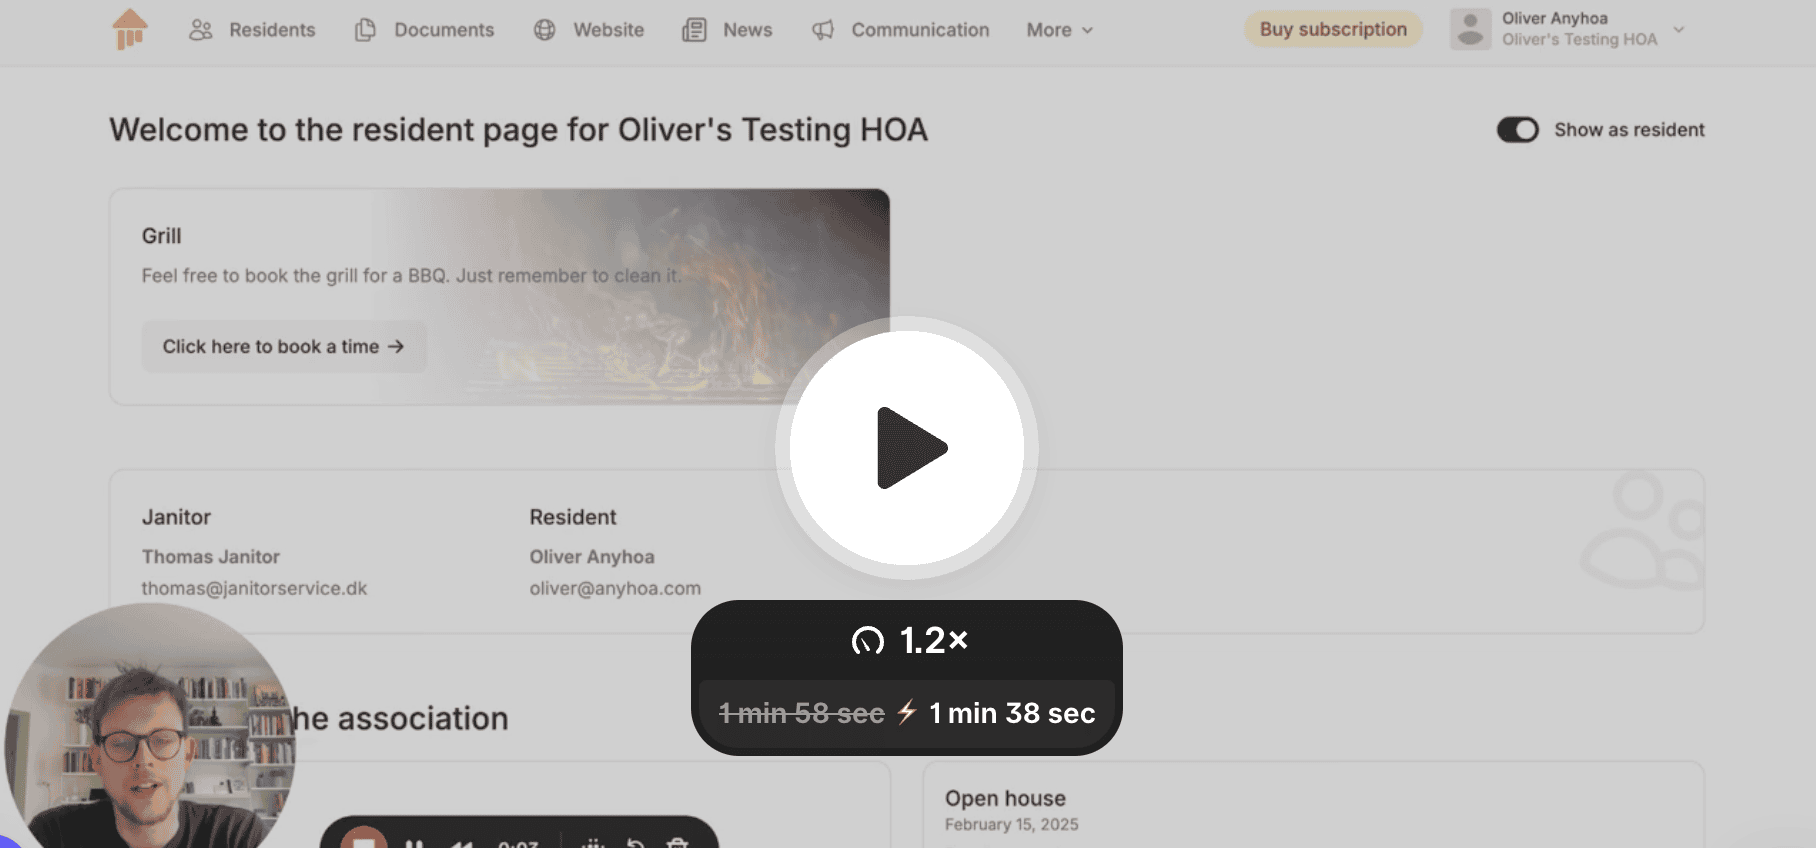
Task: Click the Documents pages icon
Action: (x=365, y=30)
